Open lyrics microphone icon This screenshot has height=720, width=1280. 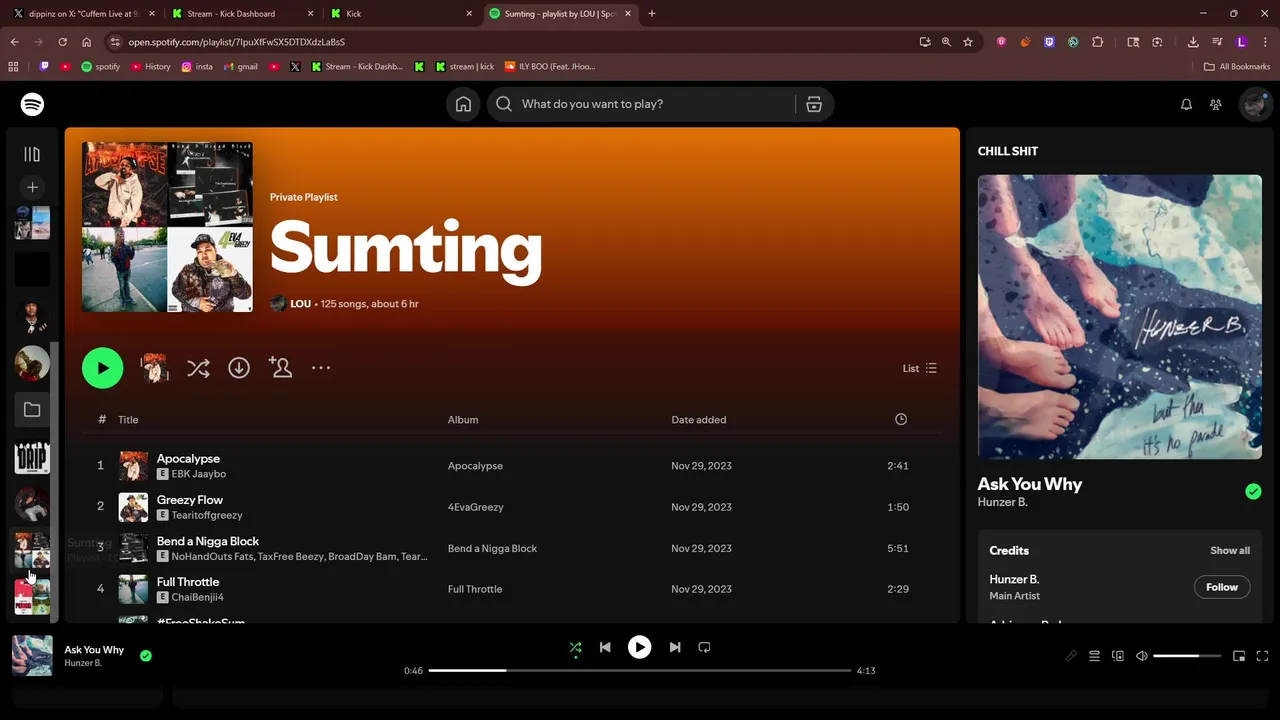pos(1071,656)
